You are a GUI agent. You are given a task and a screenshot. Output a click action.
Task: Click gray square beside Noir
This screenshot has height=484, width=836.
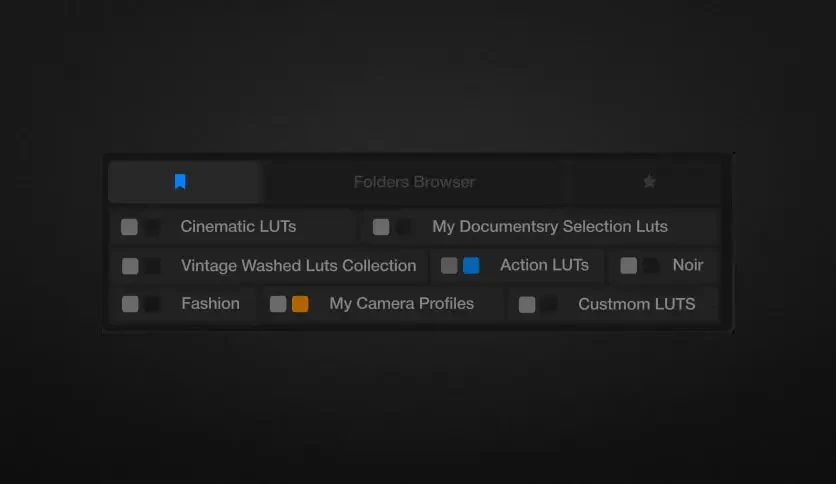[629, 265]
